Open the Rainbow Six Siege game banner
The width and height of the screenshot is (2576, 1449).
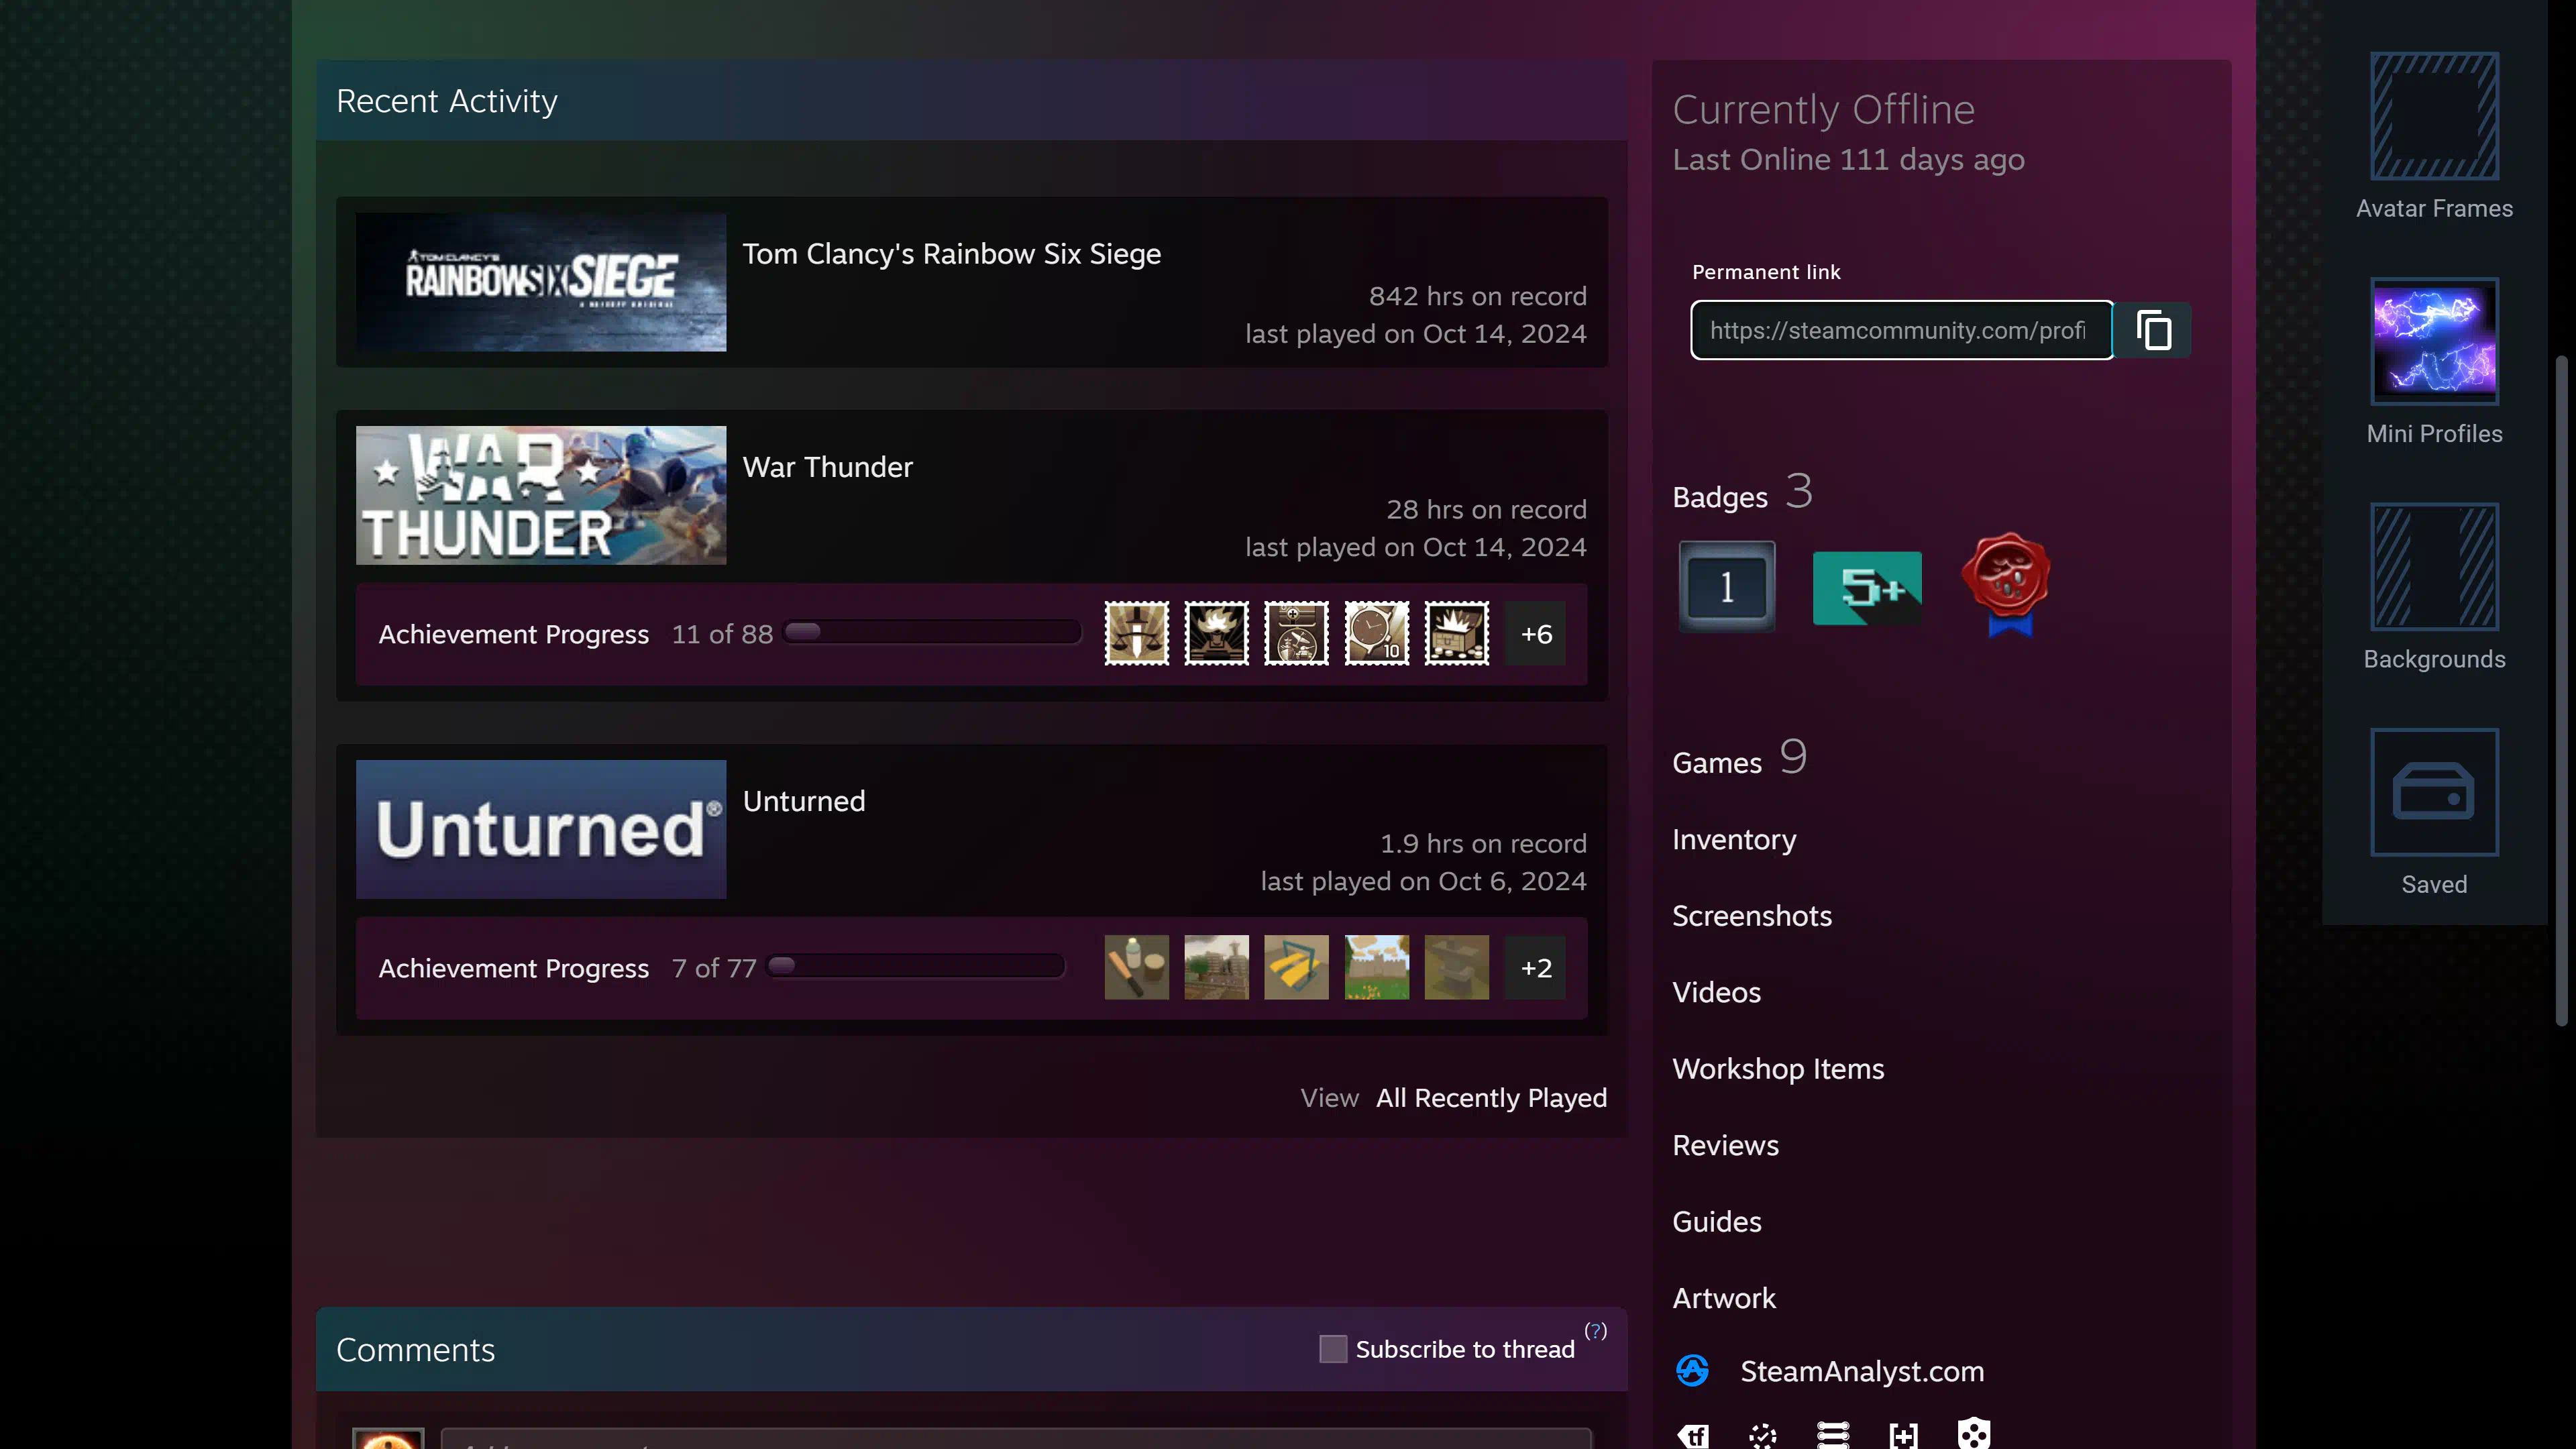(541, 282)
